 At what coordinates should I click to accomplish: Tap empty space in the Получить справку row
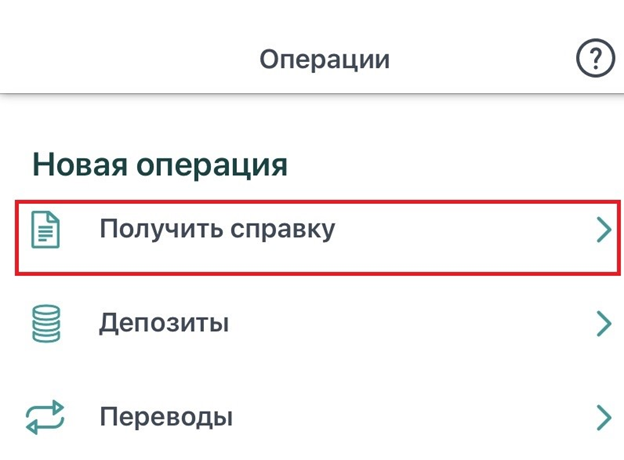[460, 230]
